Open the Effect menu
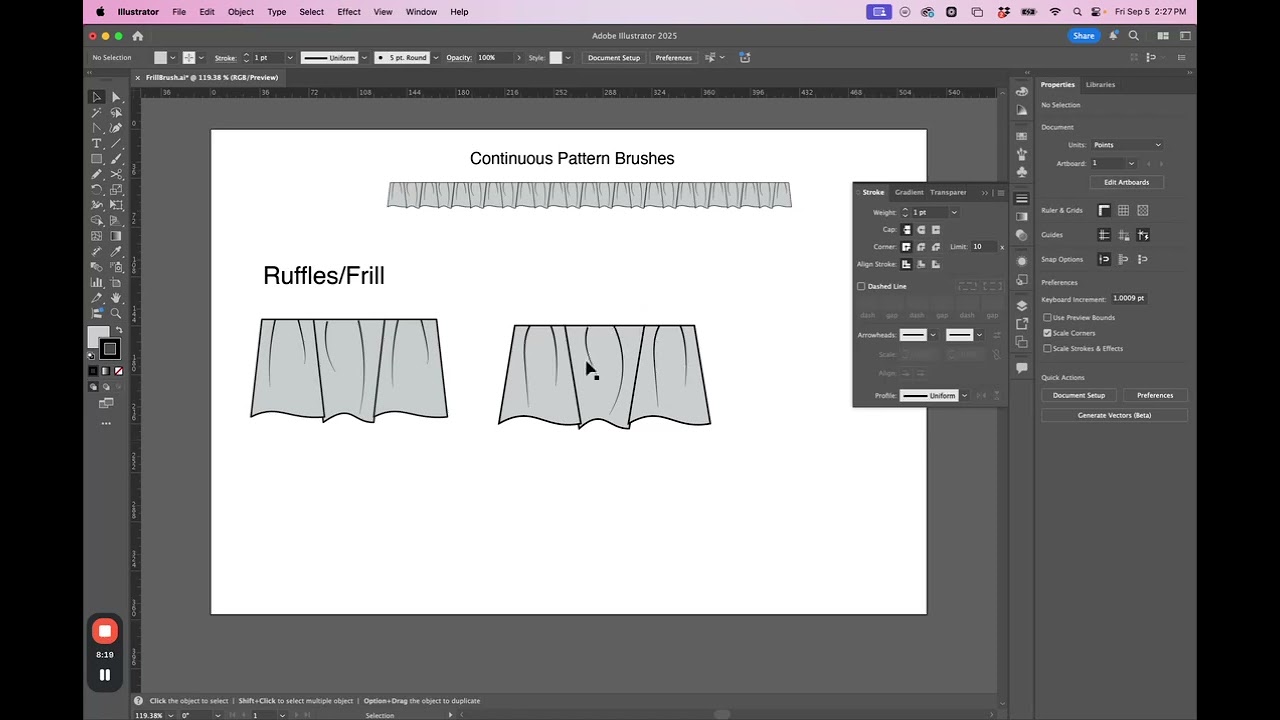The height and width of the screenshot is (720, 1280). 349,12
